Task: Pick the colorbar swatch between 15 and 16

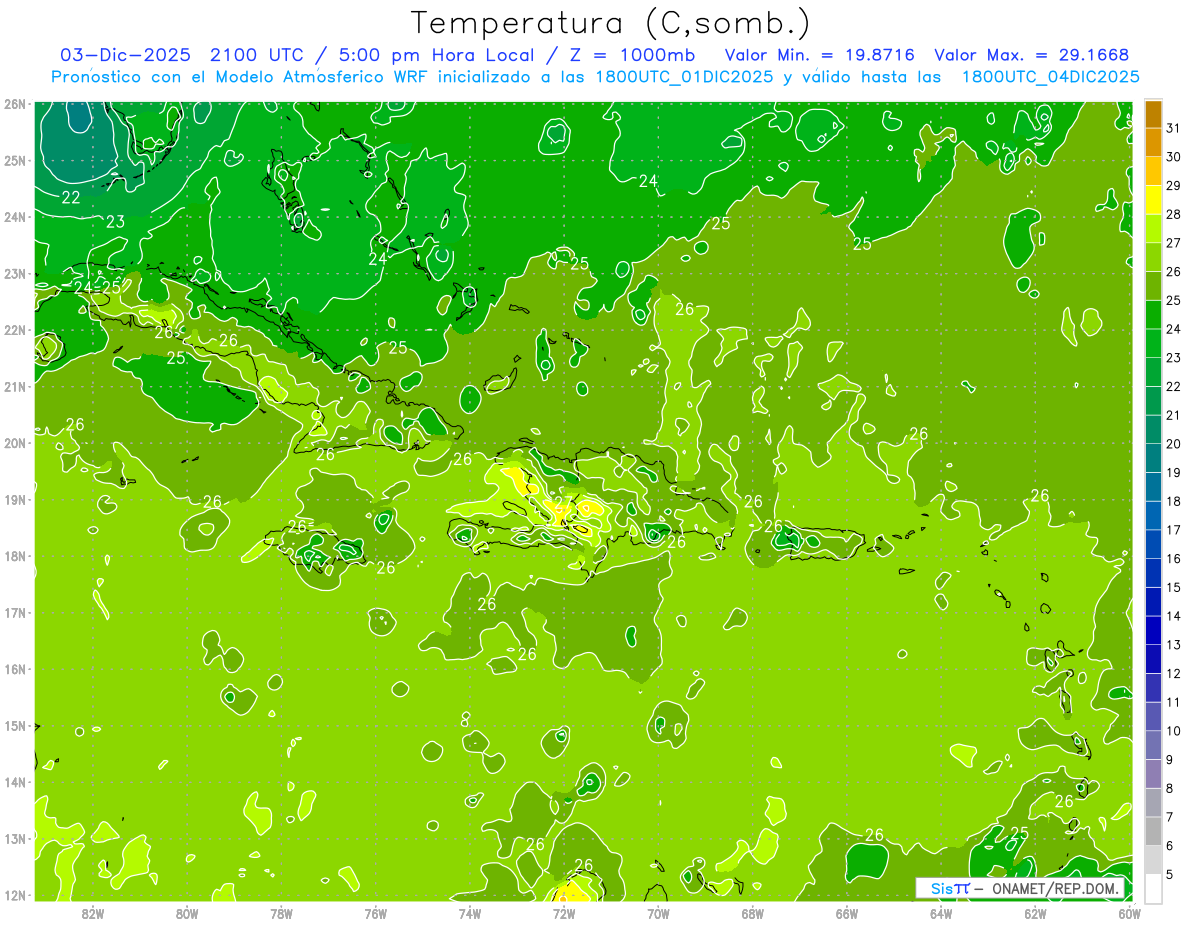Action: click(x=1153, y=573)
